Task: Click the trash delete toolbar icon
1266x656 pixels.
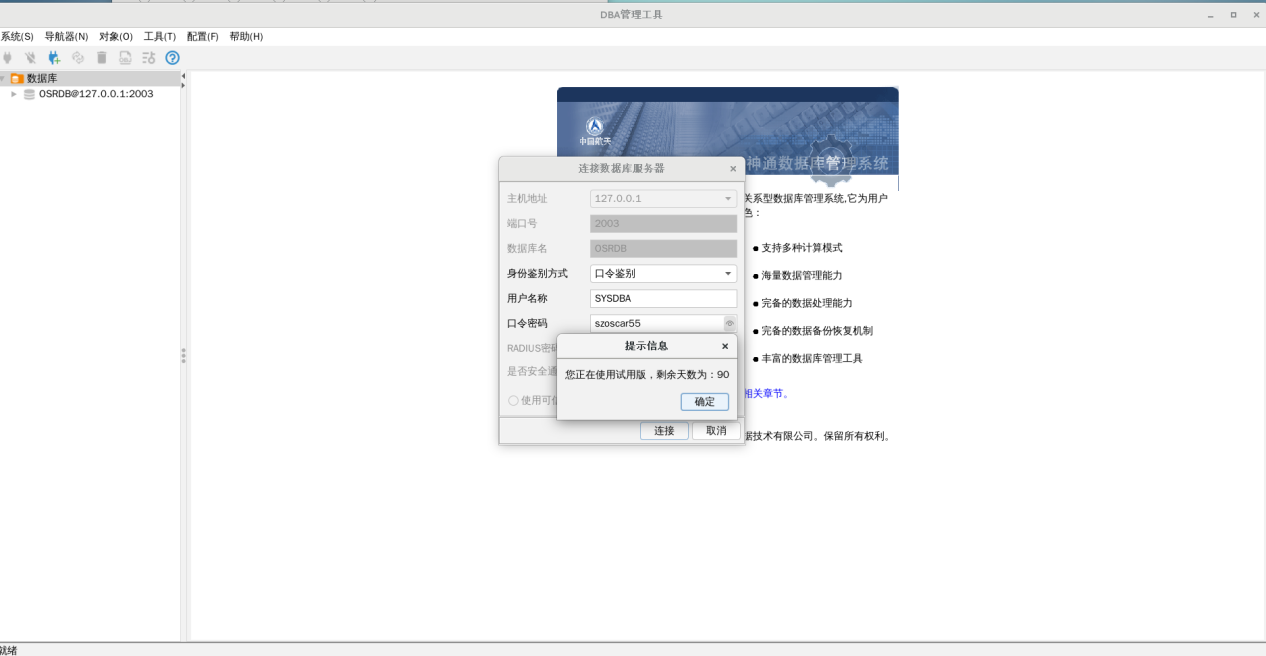Action: click(101, 58)
